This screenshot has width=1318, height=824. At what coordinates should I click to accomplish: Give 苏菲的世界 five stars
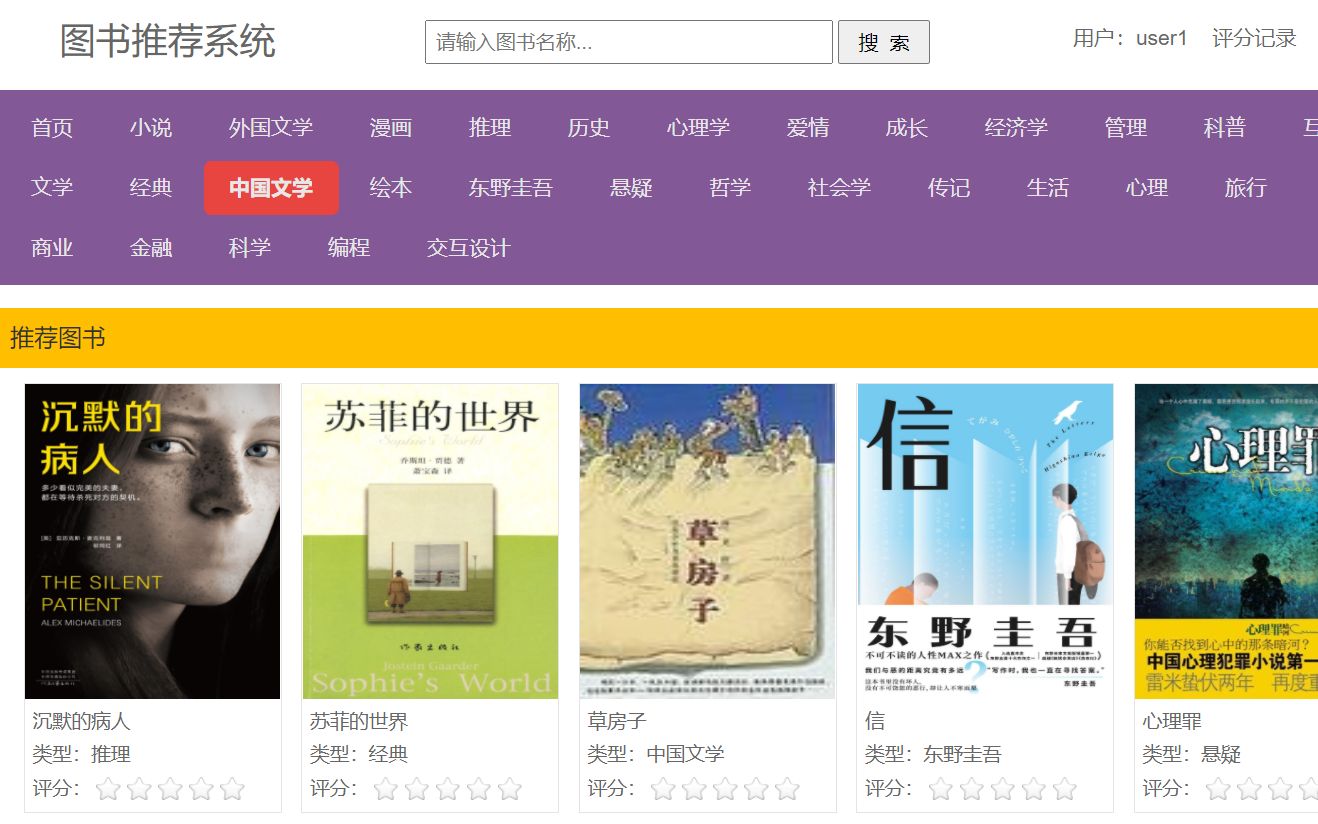tap(510, 789)
